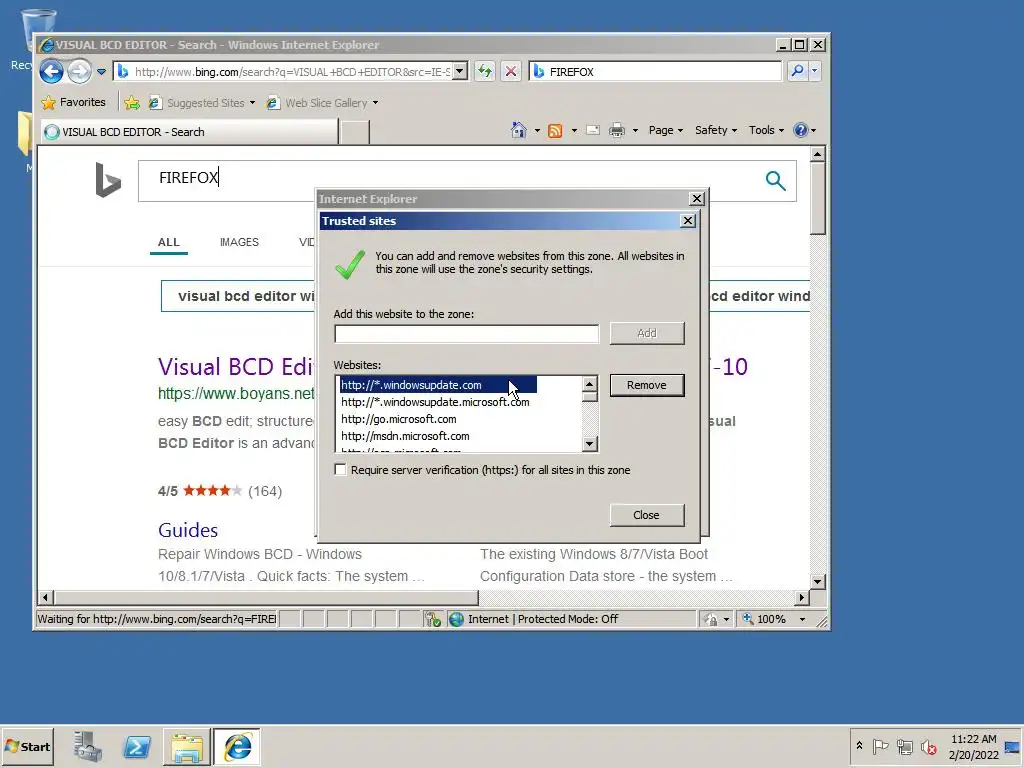Click the Refresh page icon
This screenshot has height=768, width=1024.
click(x=485, y=71)
